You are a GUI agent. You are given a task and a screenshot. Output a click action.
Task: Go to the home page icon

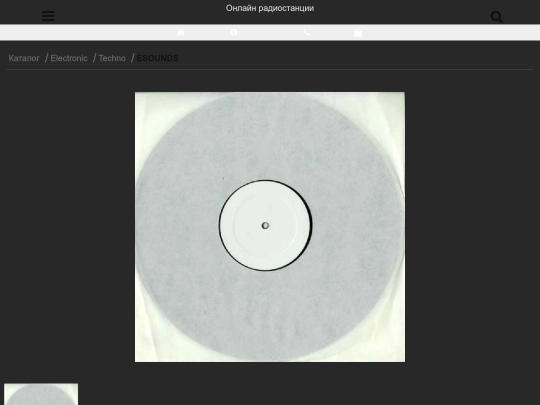click(181, 32)
